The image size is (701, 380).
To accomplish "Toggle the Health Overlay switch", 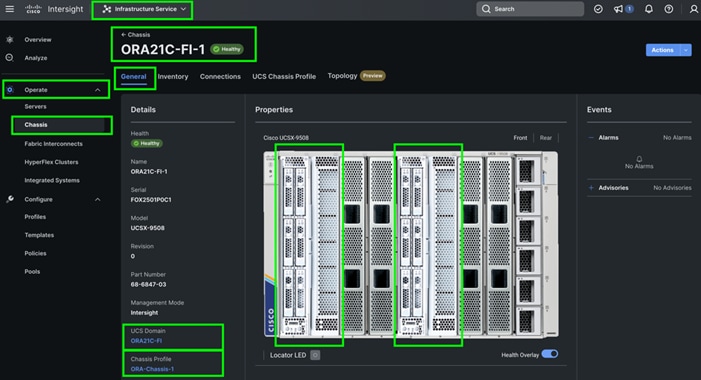I will click(550, 354).
